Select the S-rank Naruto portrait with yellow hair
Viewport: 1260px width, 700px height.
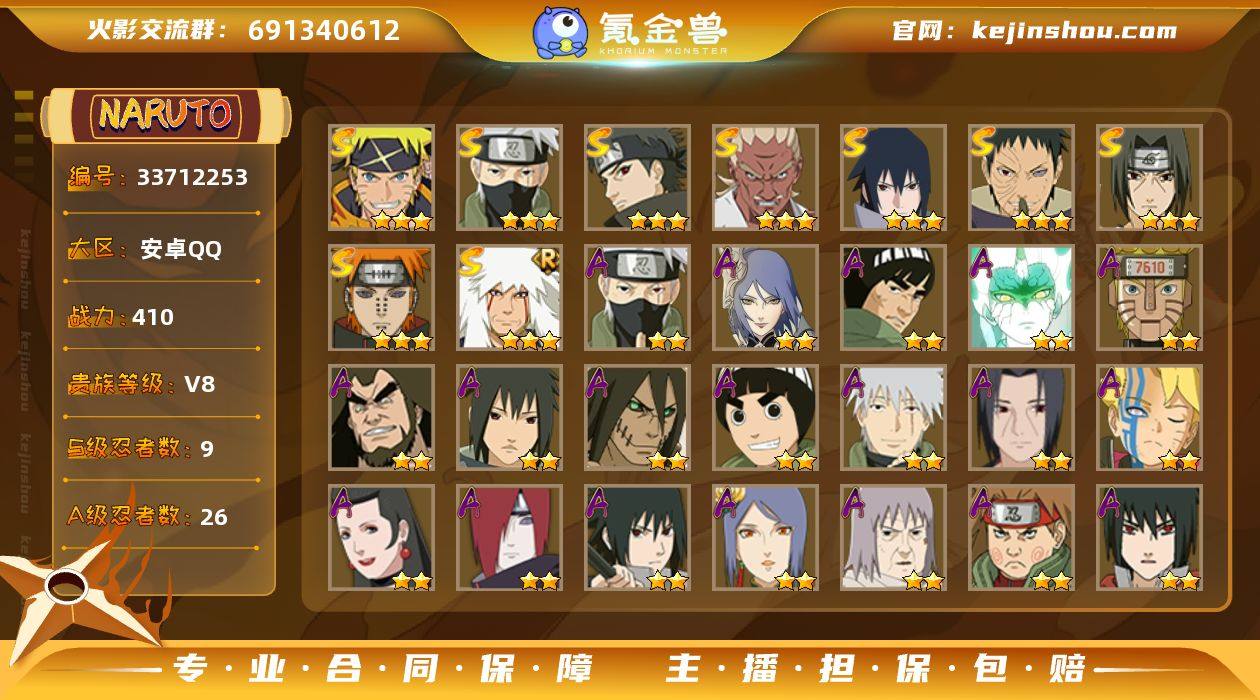pyautogui.click(x=381, y=178)
